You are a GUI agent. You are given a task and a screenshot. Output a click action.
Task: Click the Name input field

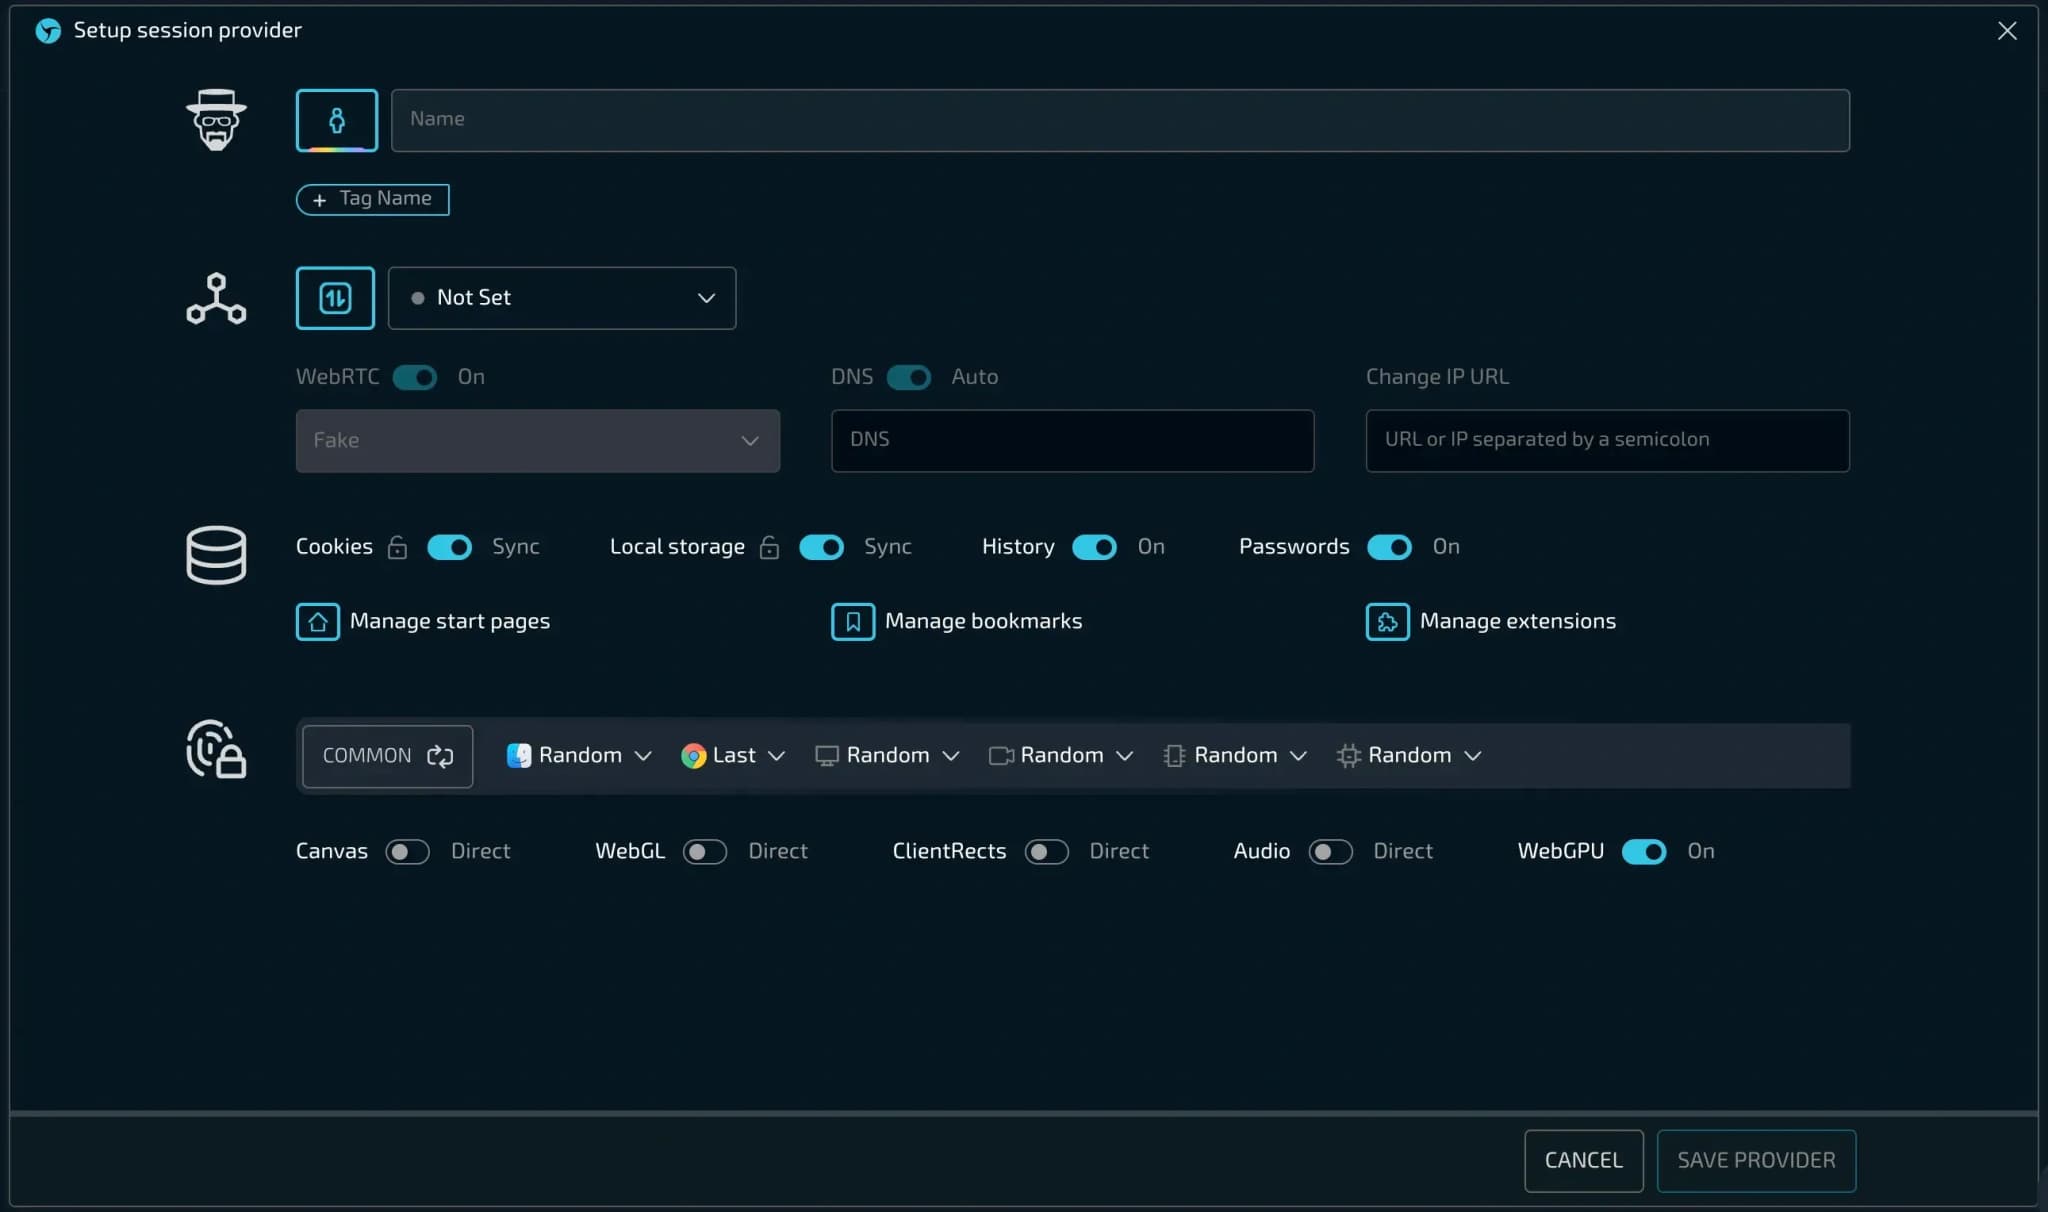(x=1119, y=120)
